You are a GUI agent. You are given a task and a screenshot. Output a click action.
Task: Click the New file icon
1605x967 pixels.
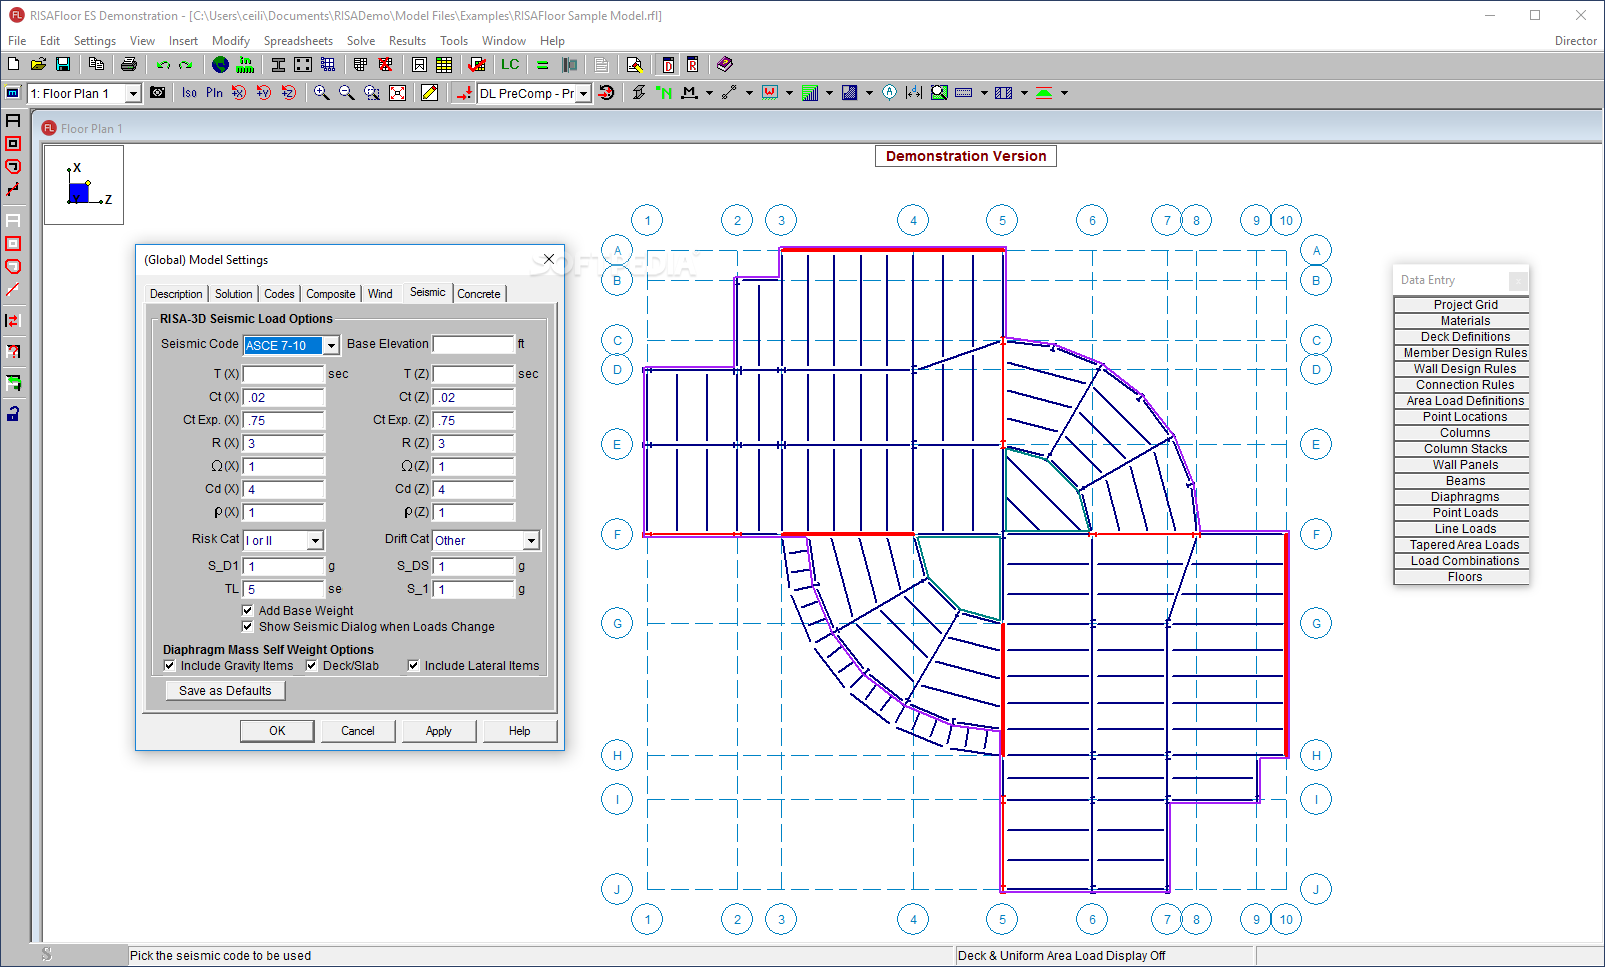[x=13, y=64]
